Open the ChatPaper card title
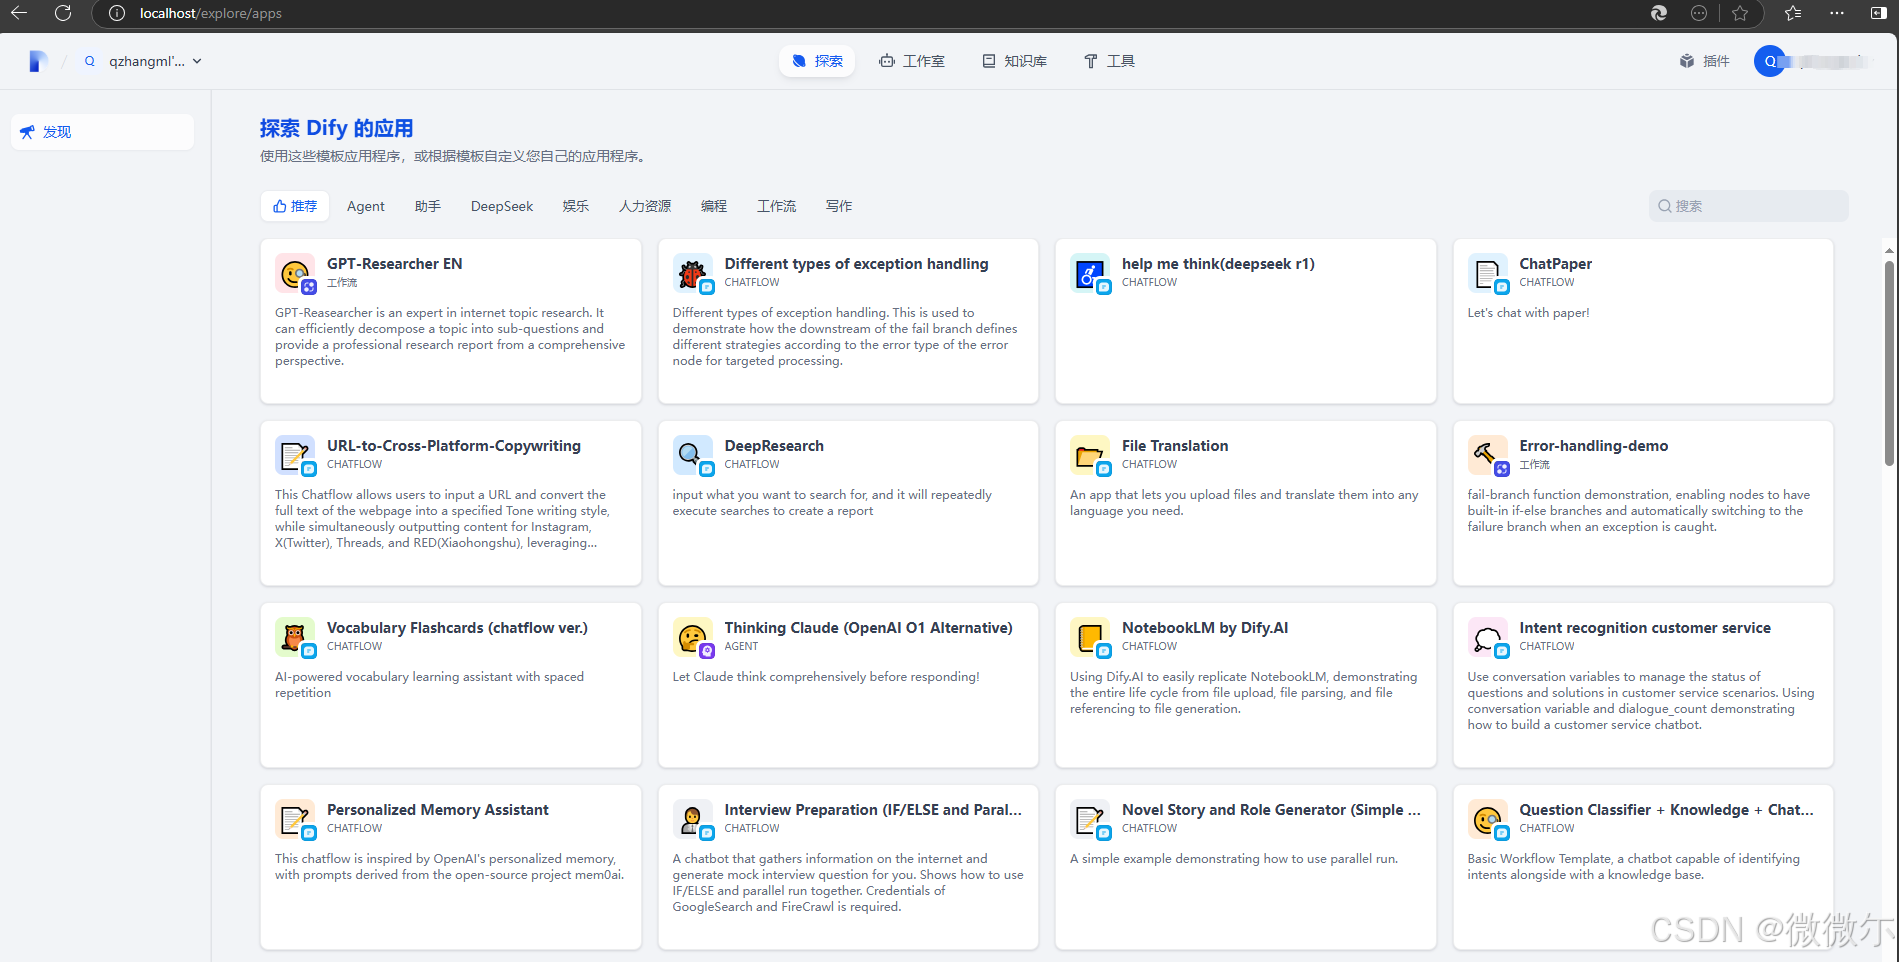The width and height of the screenshot is (1899, 962). click(1555, 264)
